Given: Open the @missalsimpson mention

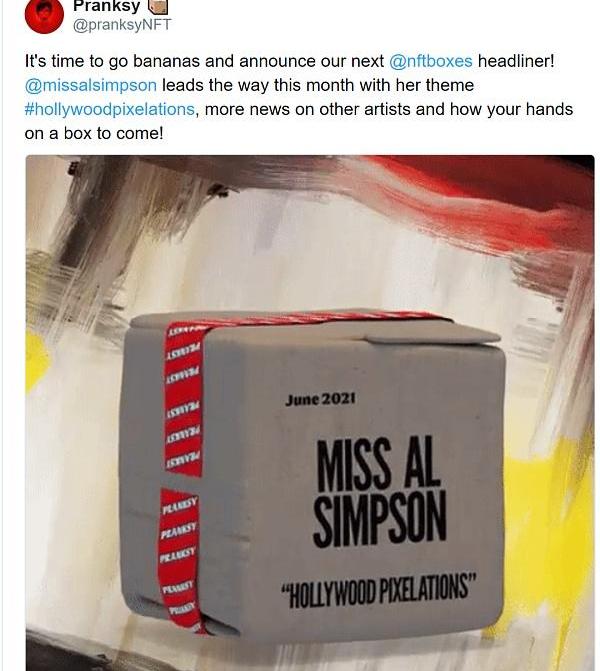Looking at the screenshot, I should 91,85.
